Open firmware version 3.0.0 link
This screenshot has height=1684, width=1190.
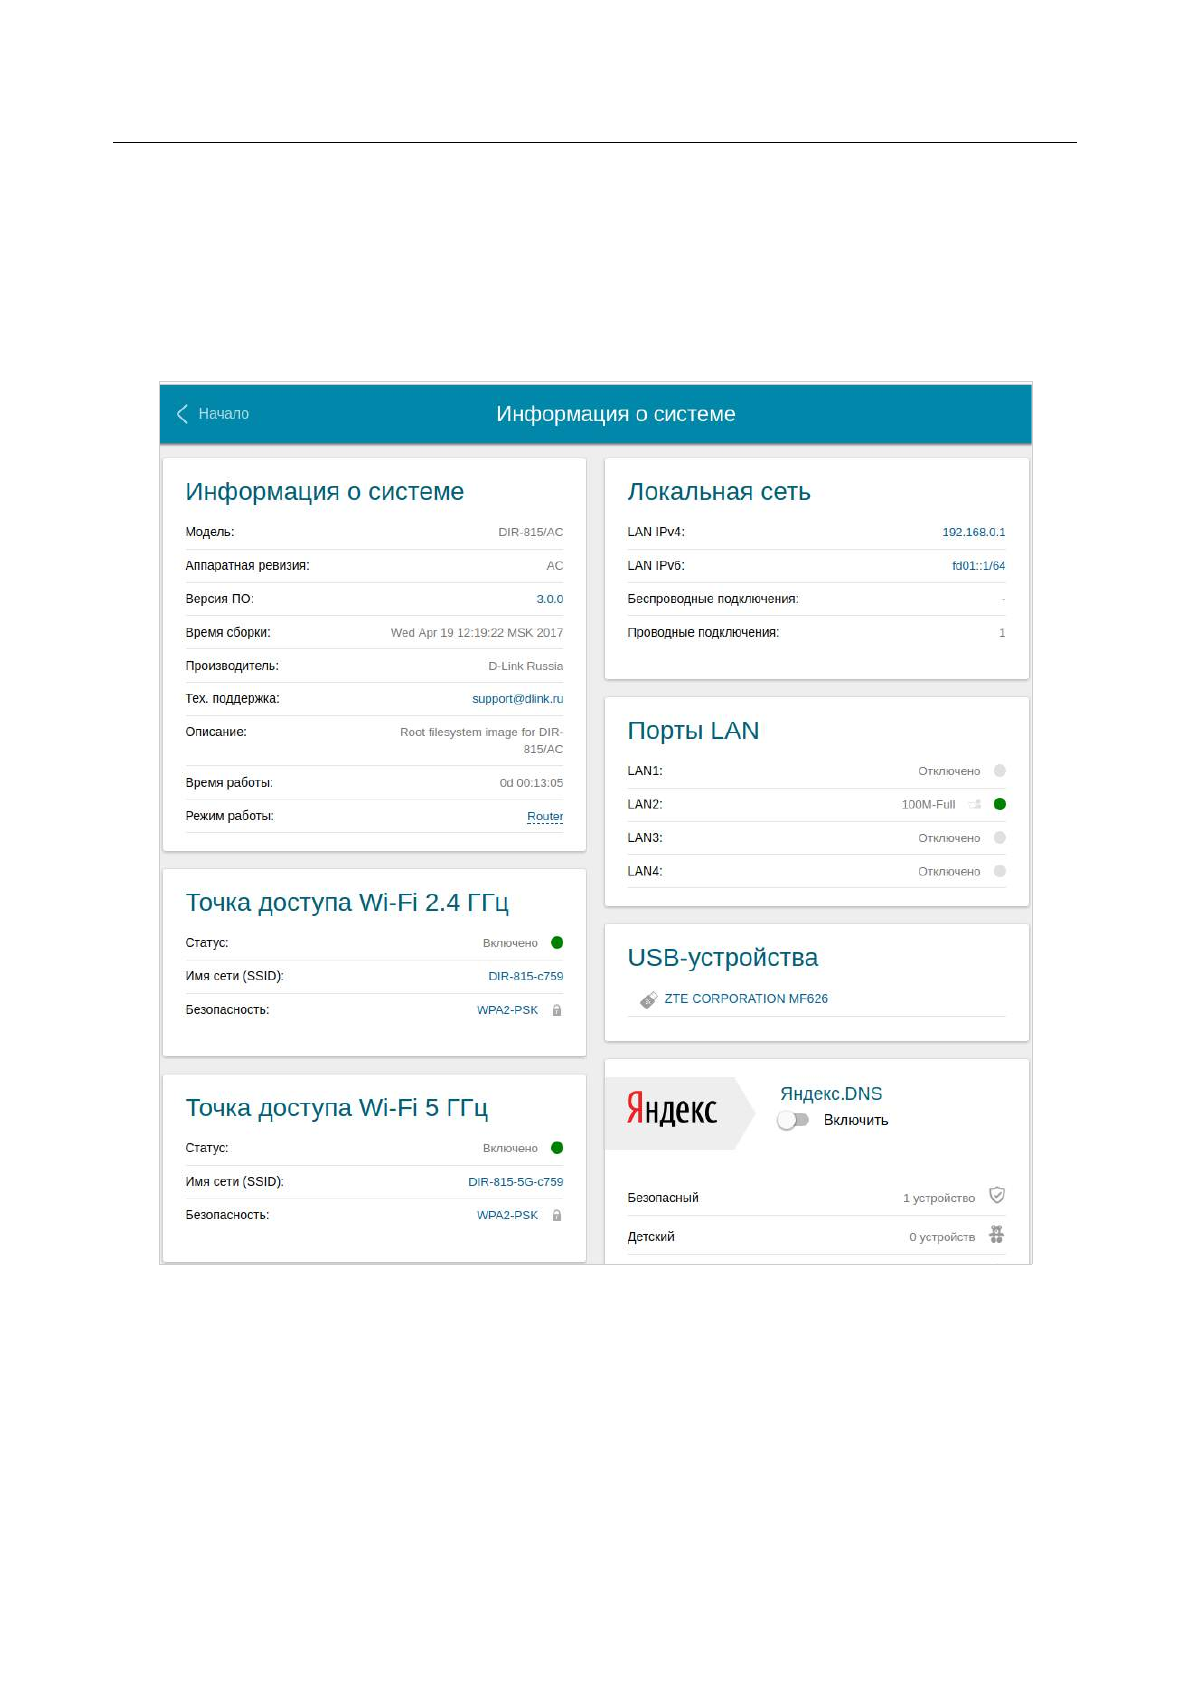pos(549,599)
